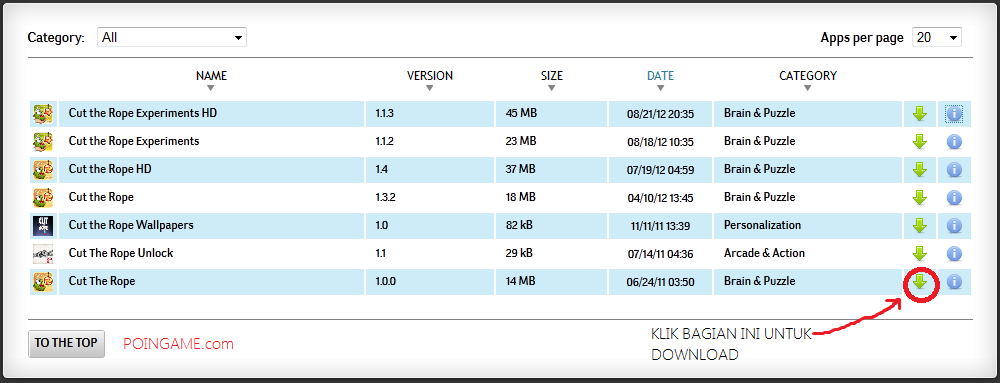Select date 08/21/12 20:35

pyautogui.click(x=660, y=115)
